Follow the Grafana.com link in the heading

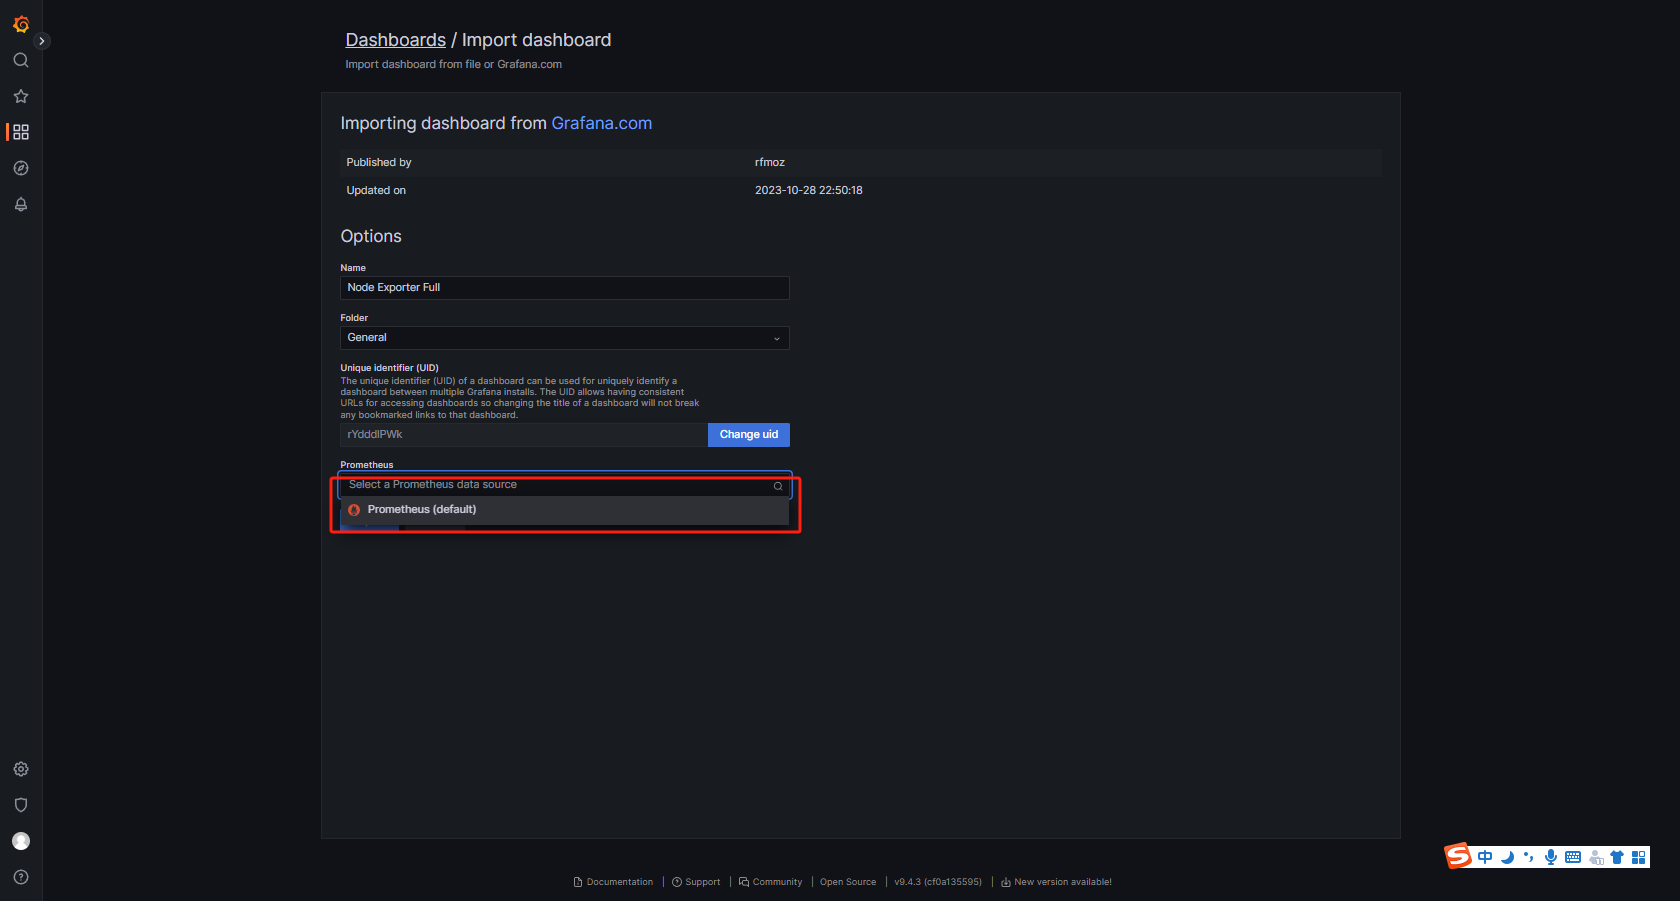point(602,123)
